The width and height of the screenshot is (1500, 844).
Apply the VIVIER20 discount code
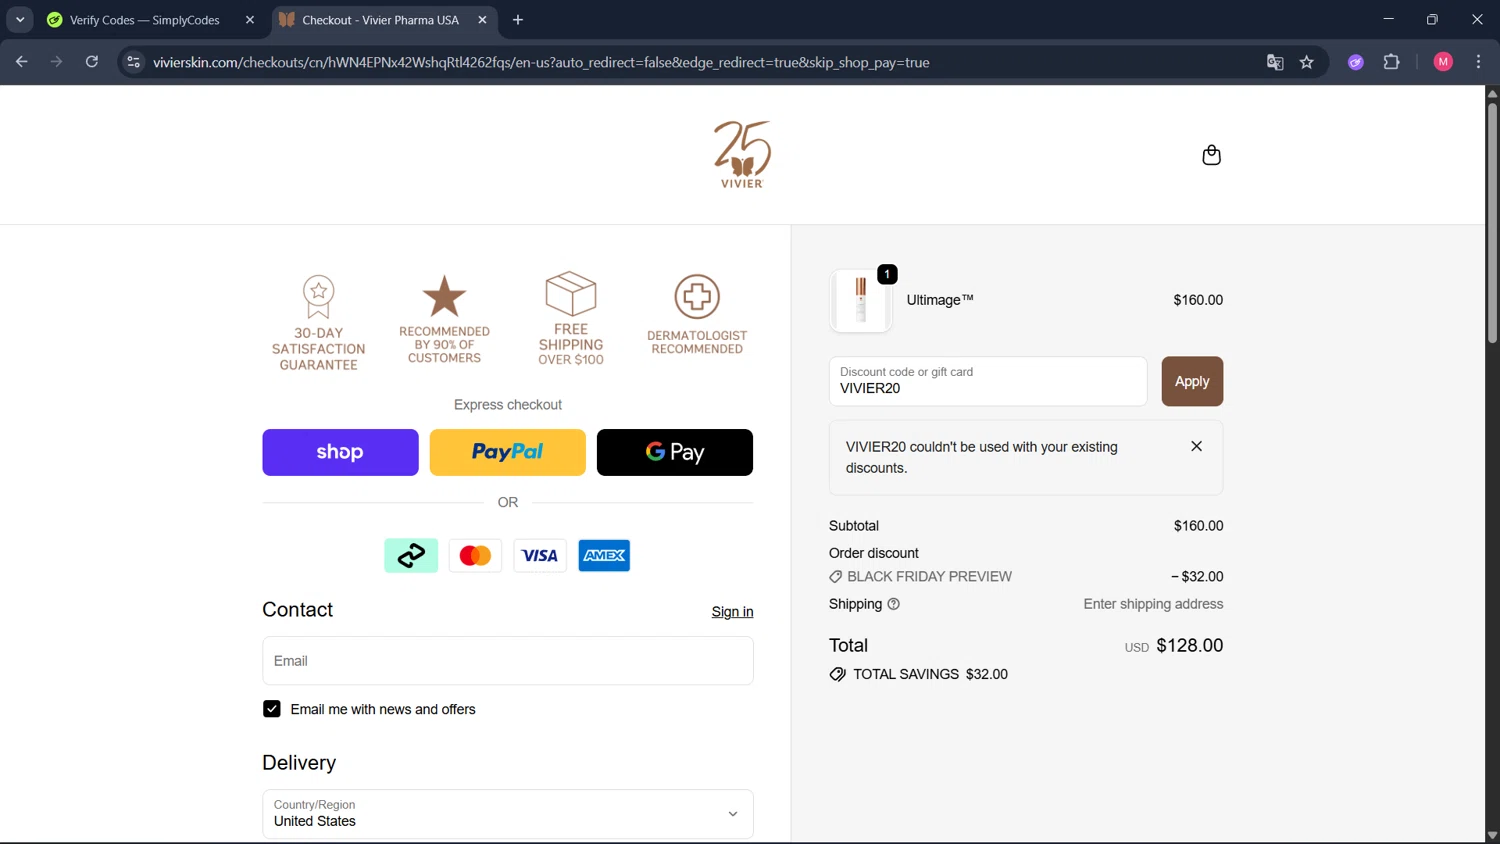tap(1192, 381)
